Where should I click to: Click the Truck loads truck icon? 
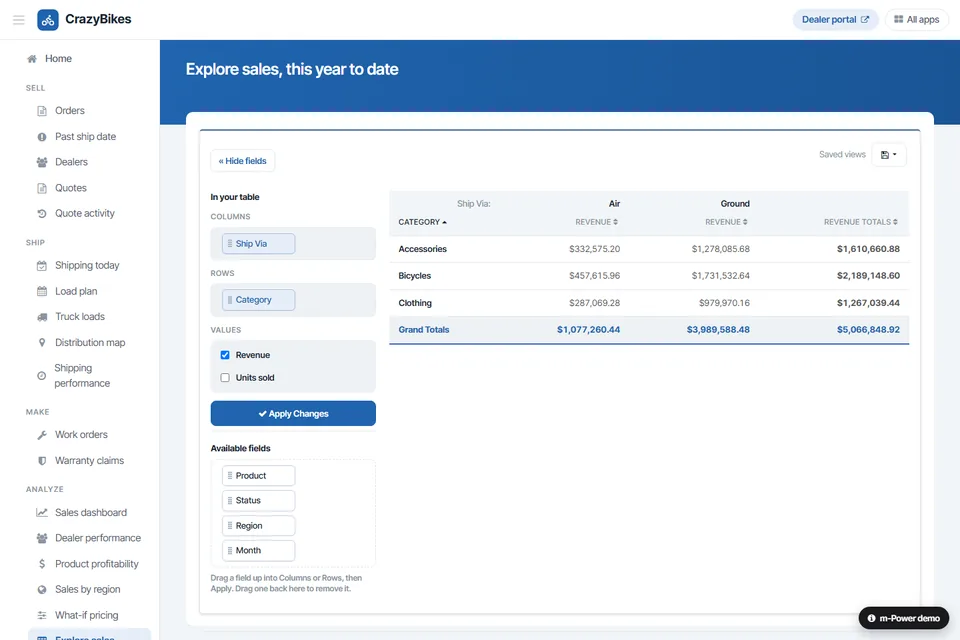[42, 317]
